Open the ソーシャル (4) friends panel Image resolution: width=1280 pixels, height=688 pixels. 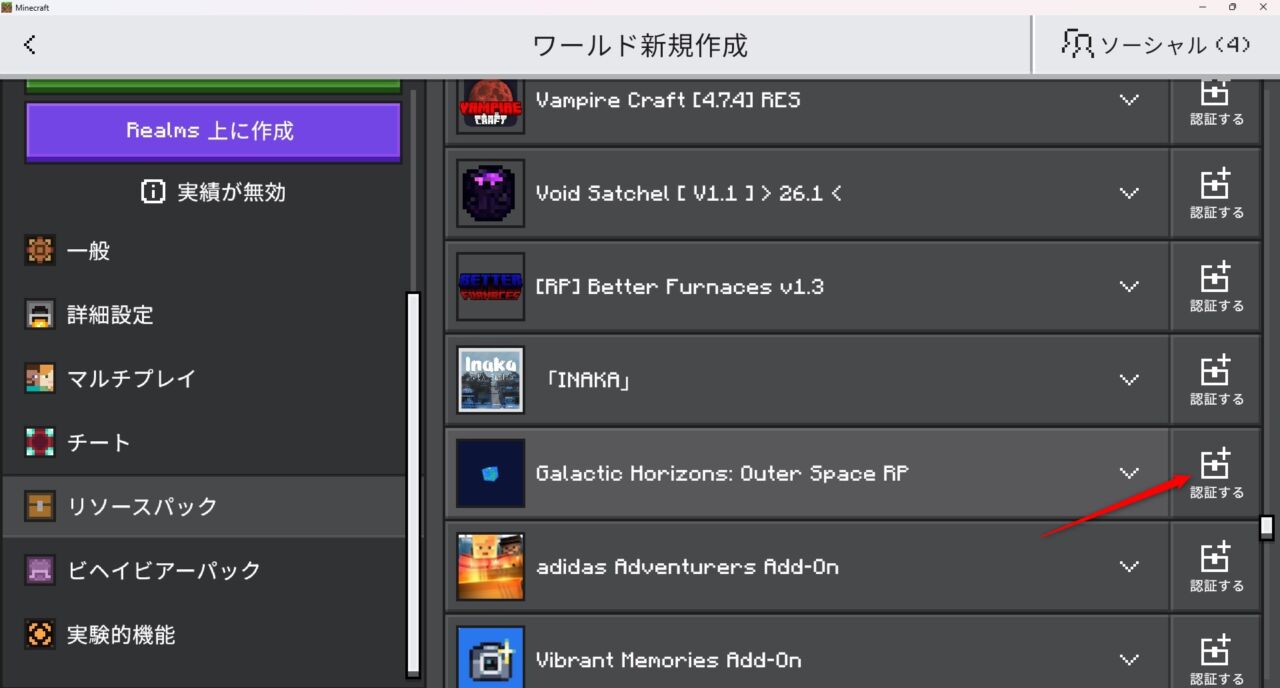coord(1156,44)
